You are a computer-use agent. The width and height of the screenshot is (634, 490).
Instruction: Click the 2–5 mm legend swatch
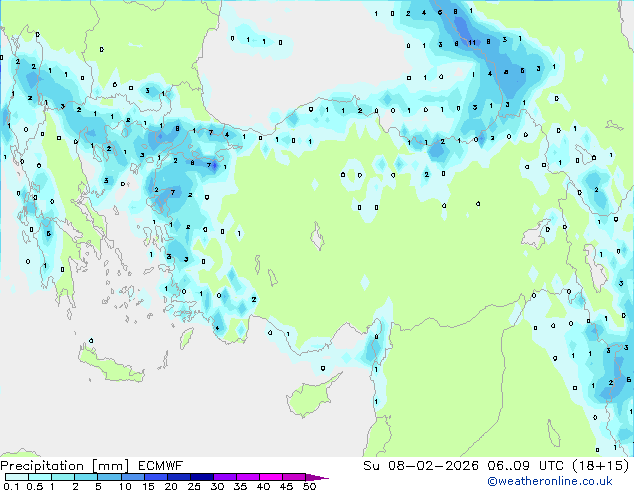point(86,477)
